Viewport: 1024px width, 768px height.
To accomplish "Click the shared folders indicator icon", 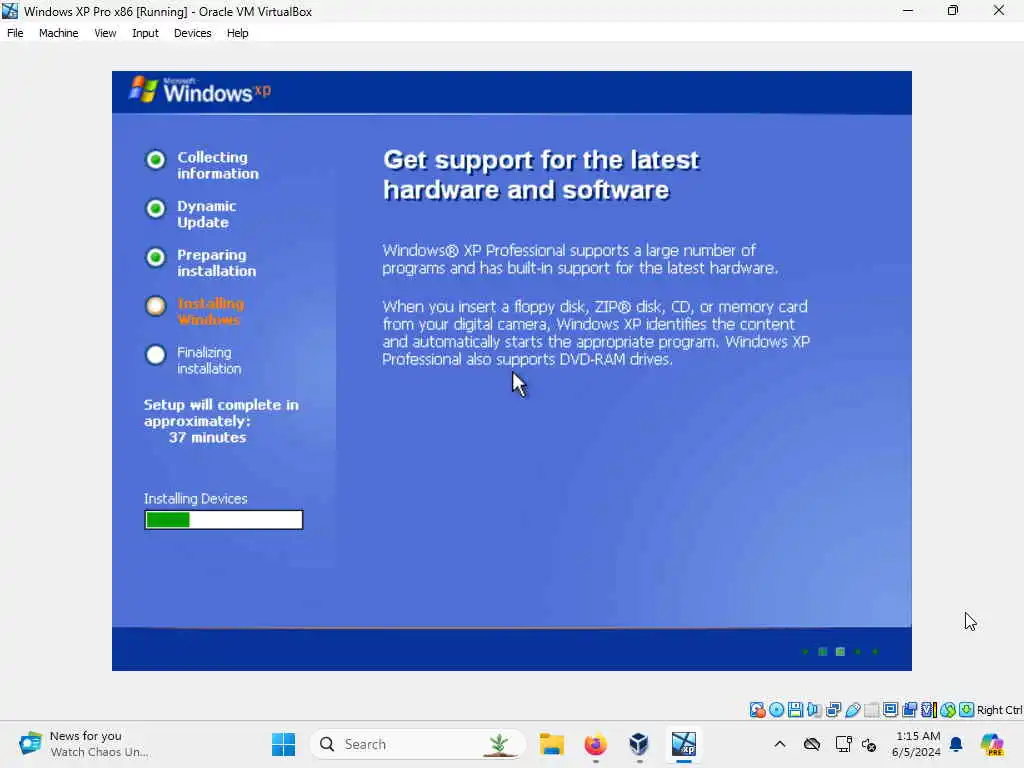I will click(x=872, y=710).
